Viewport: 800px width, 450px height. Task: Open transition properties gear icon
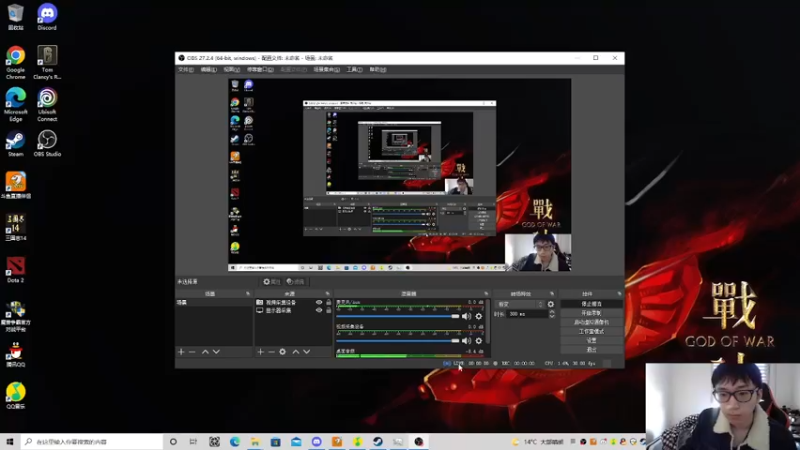[551, 304]
